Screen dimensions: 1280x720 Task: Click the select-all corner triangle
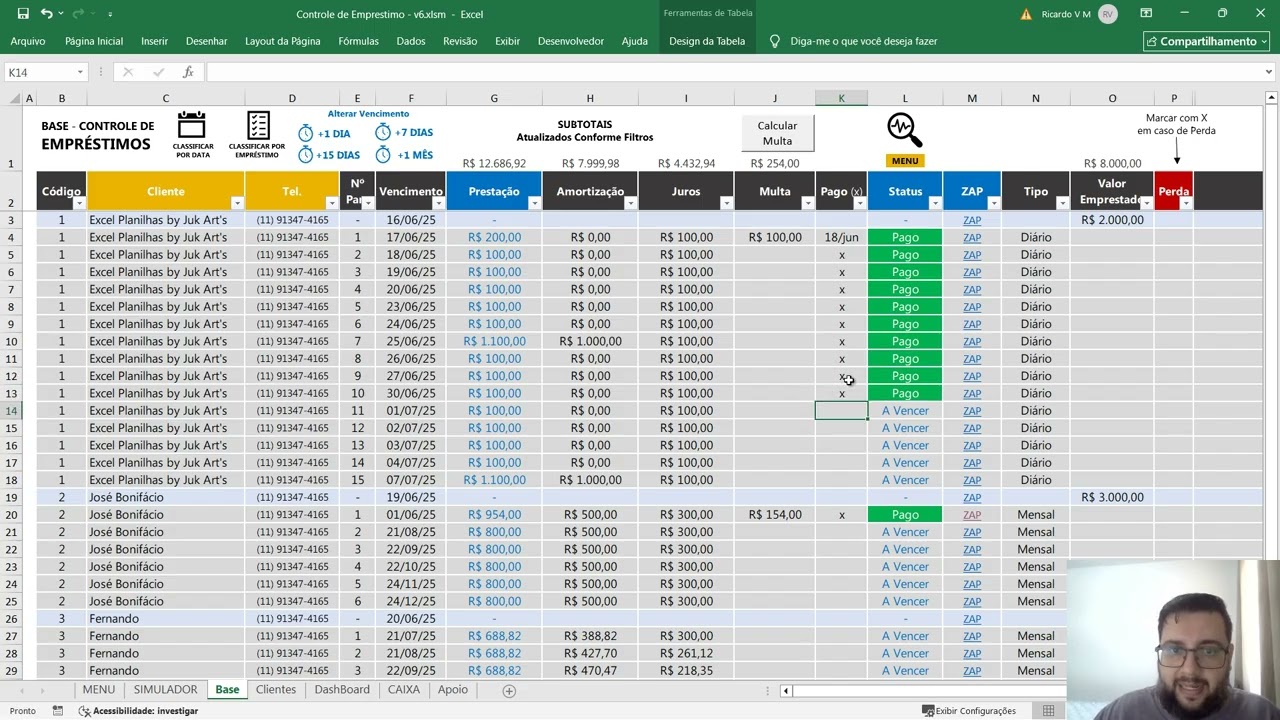pyautogui.click(x=14, y=98)
